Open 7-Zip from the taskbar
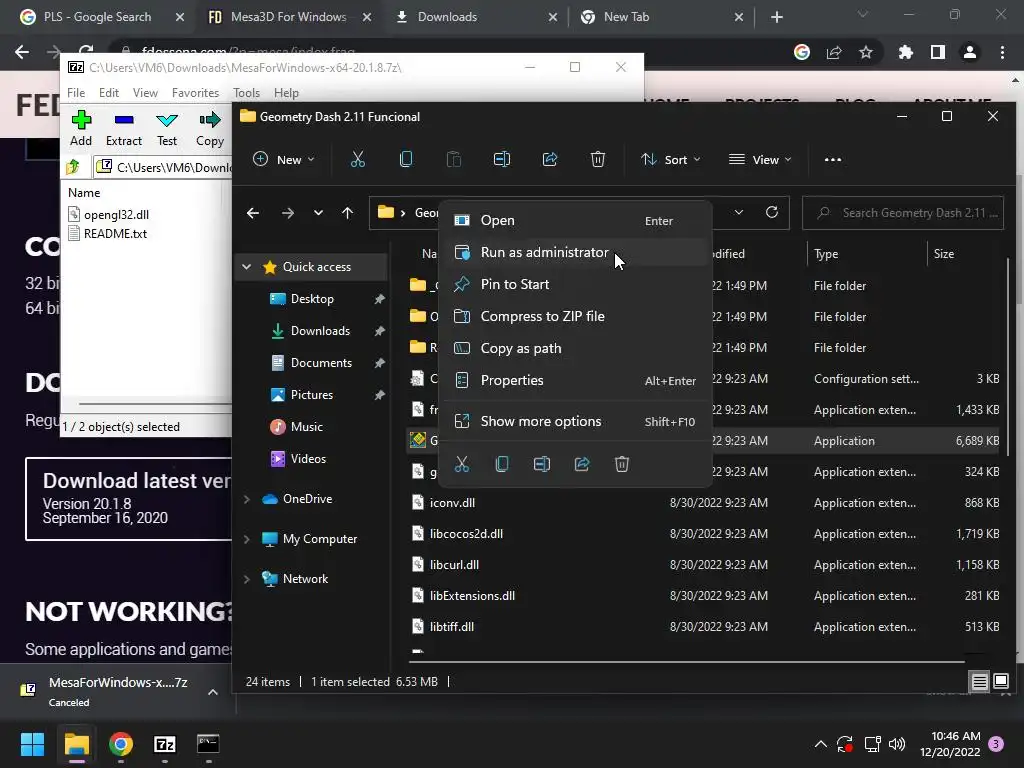 tap(165, 744)
